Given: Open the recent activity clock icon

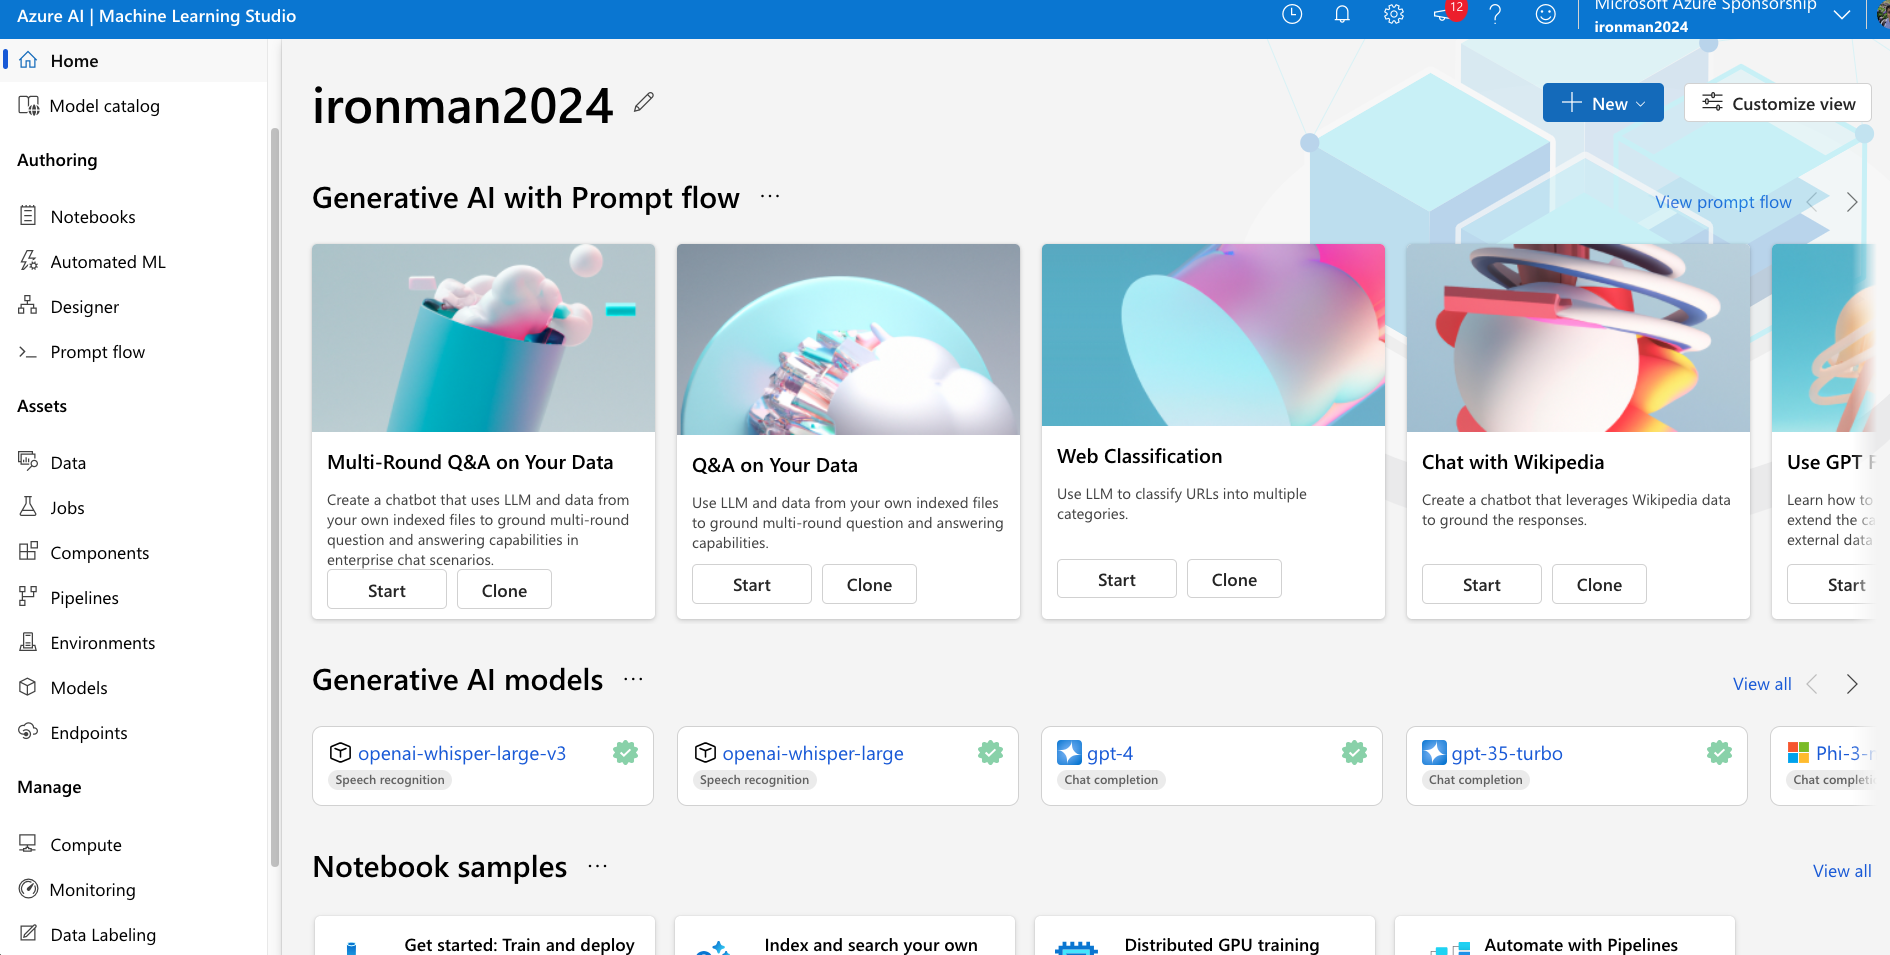Looking at the screenshot, I should (x=1292, y=14).
